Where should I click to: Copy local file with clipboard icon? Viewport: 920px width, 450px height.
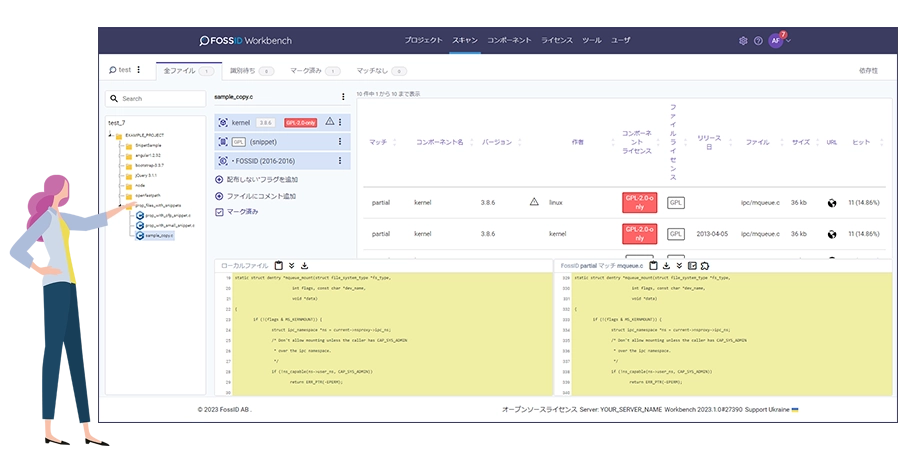279,265
